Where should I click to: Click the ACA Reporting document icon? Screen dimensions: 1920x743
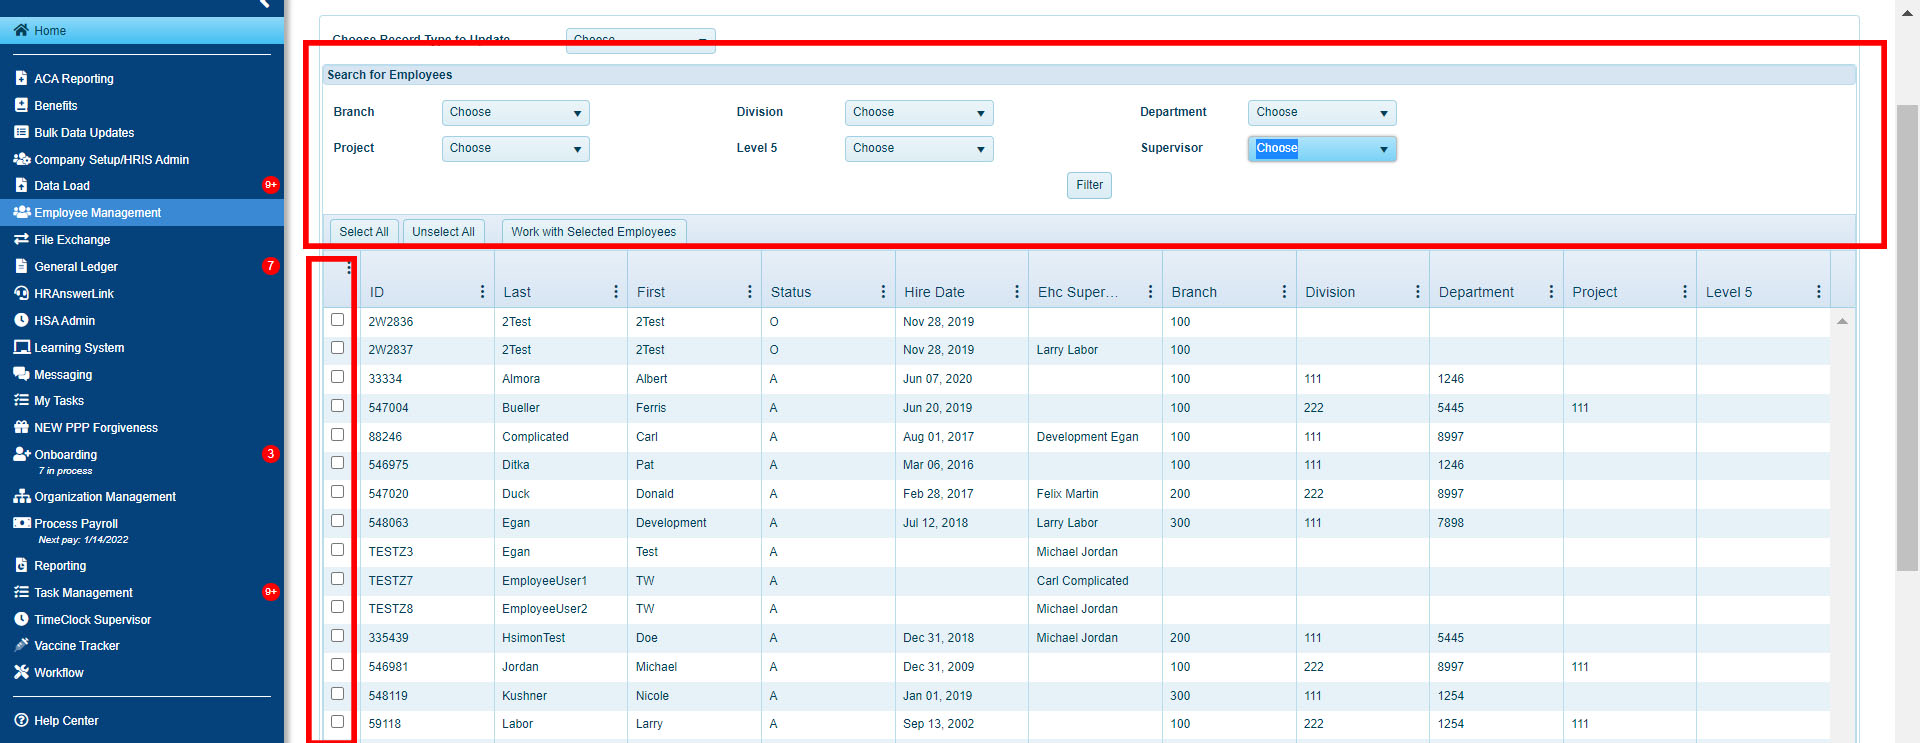tap(21, 78)
